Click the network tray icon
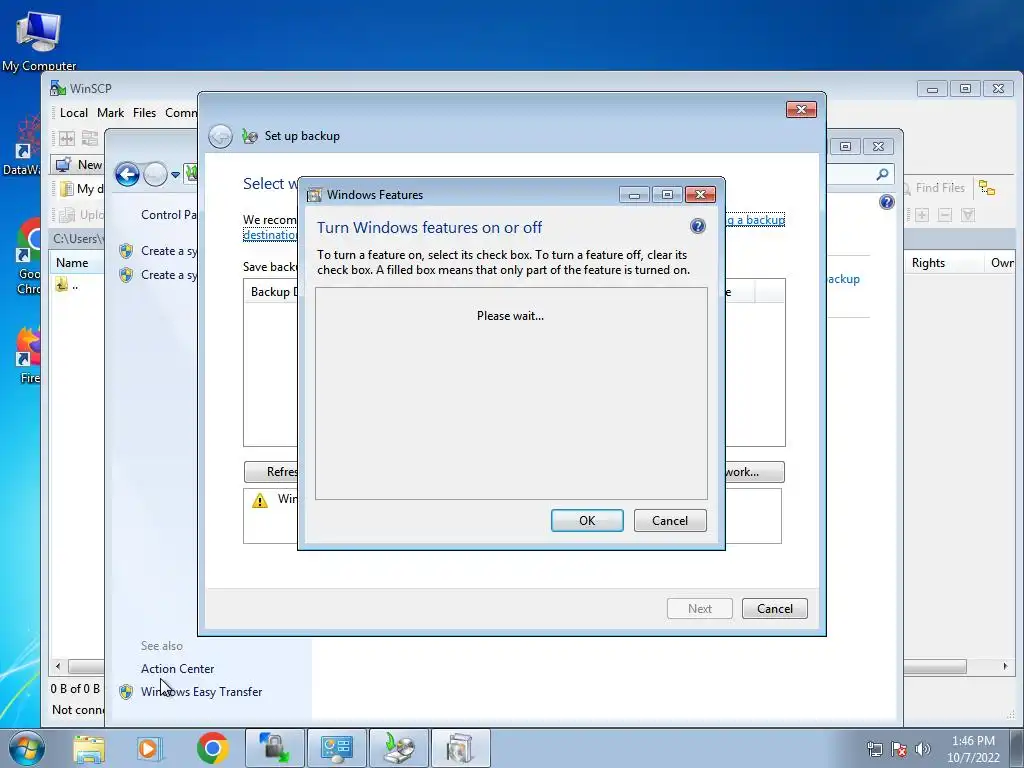The width and height of the screenshot is (1024, 768). pos(874,749)
